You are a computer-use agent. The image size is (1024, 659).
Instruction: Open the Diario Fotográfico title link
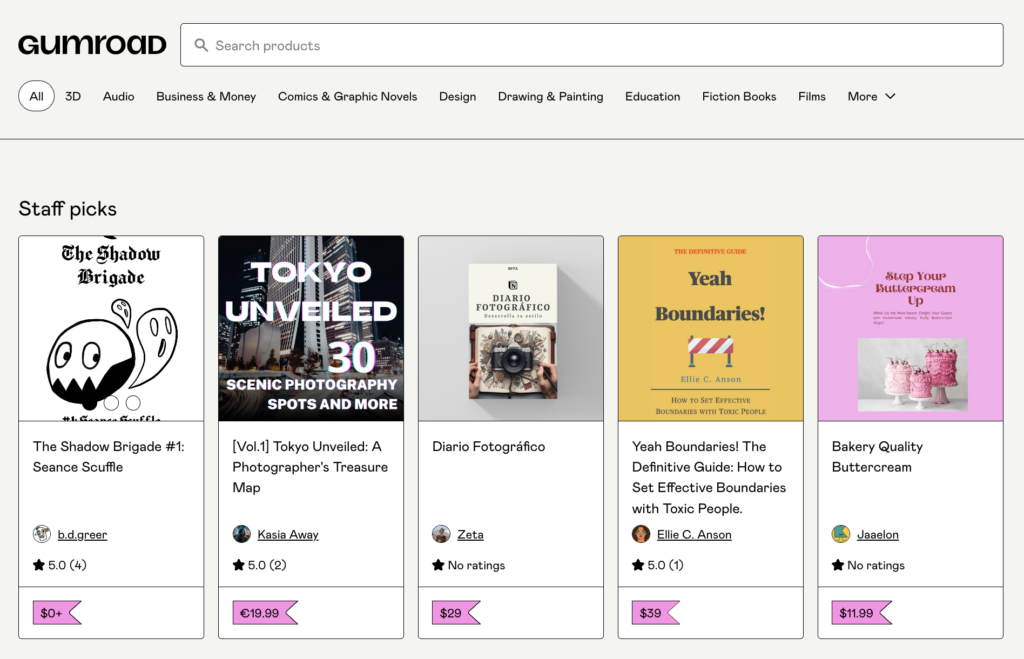[x=488, y=446]
